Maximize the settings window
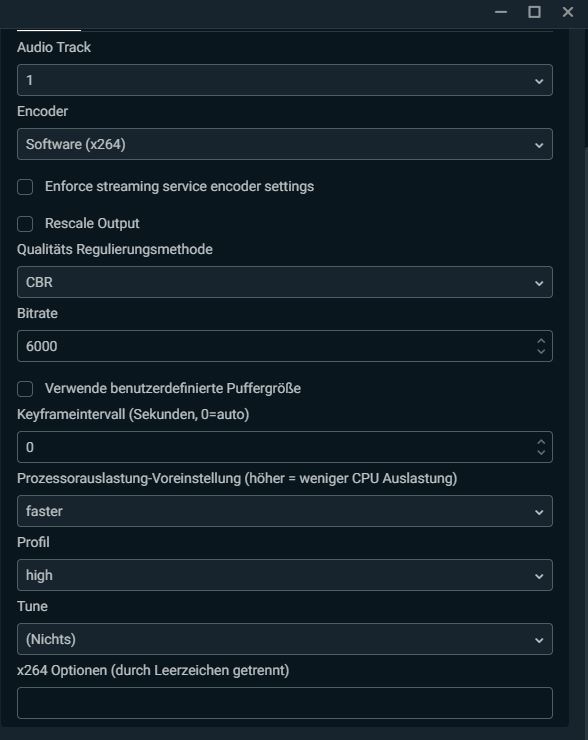Screen dimensions: 588x740 [534, 12]
